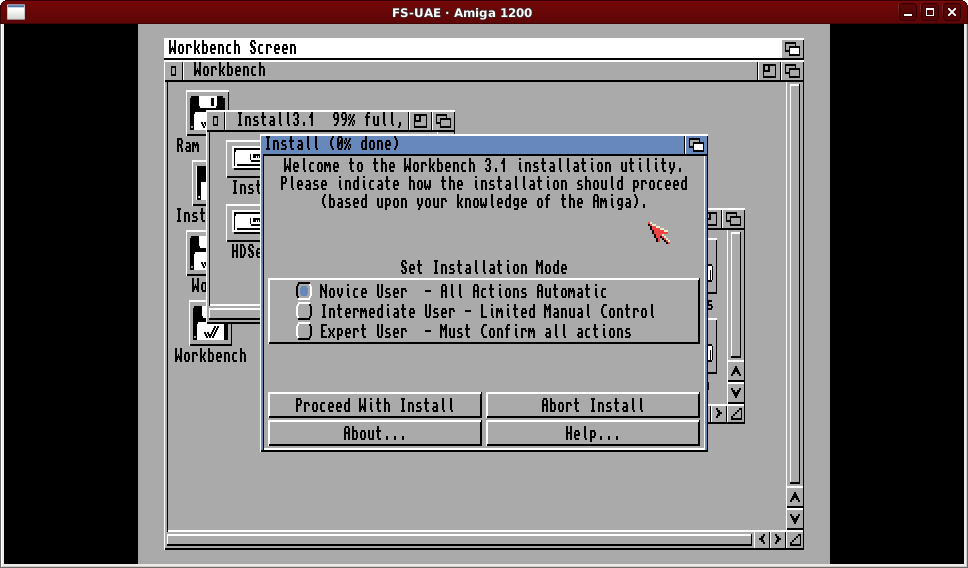The width and height of the screenshot is (968, 568).
Task: Open installer Help...
Action: (x=593, y=433)
